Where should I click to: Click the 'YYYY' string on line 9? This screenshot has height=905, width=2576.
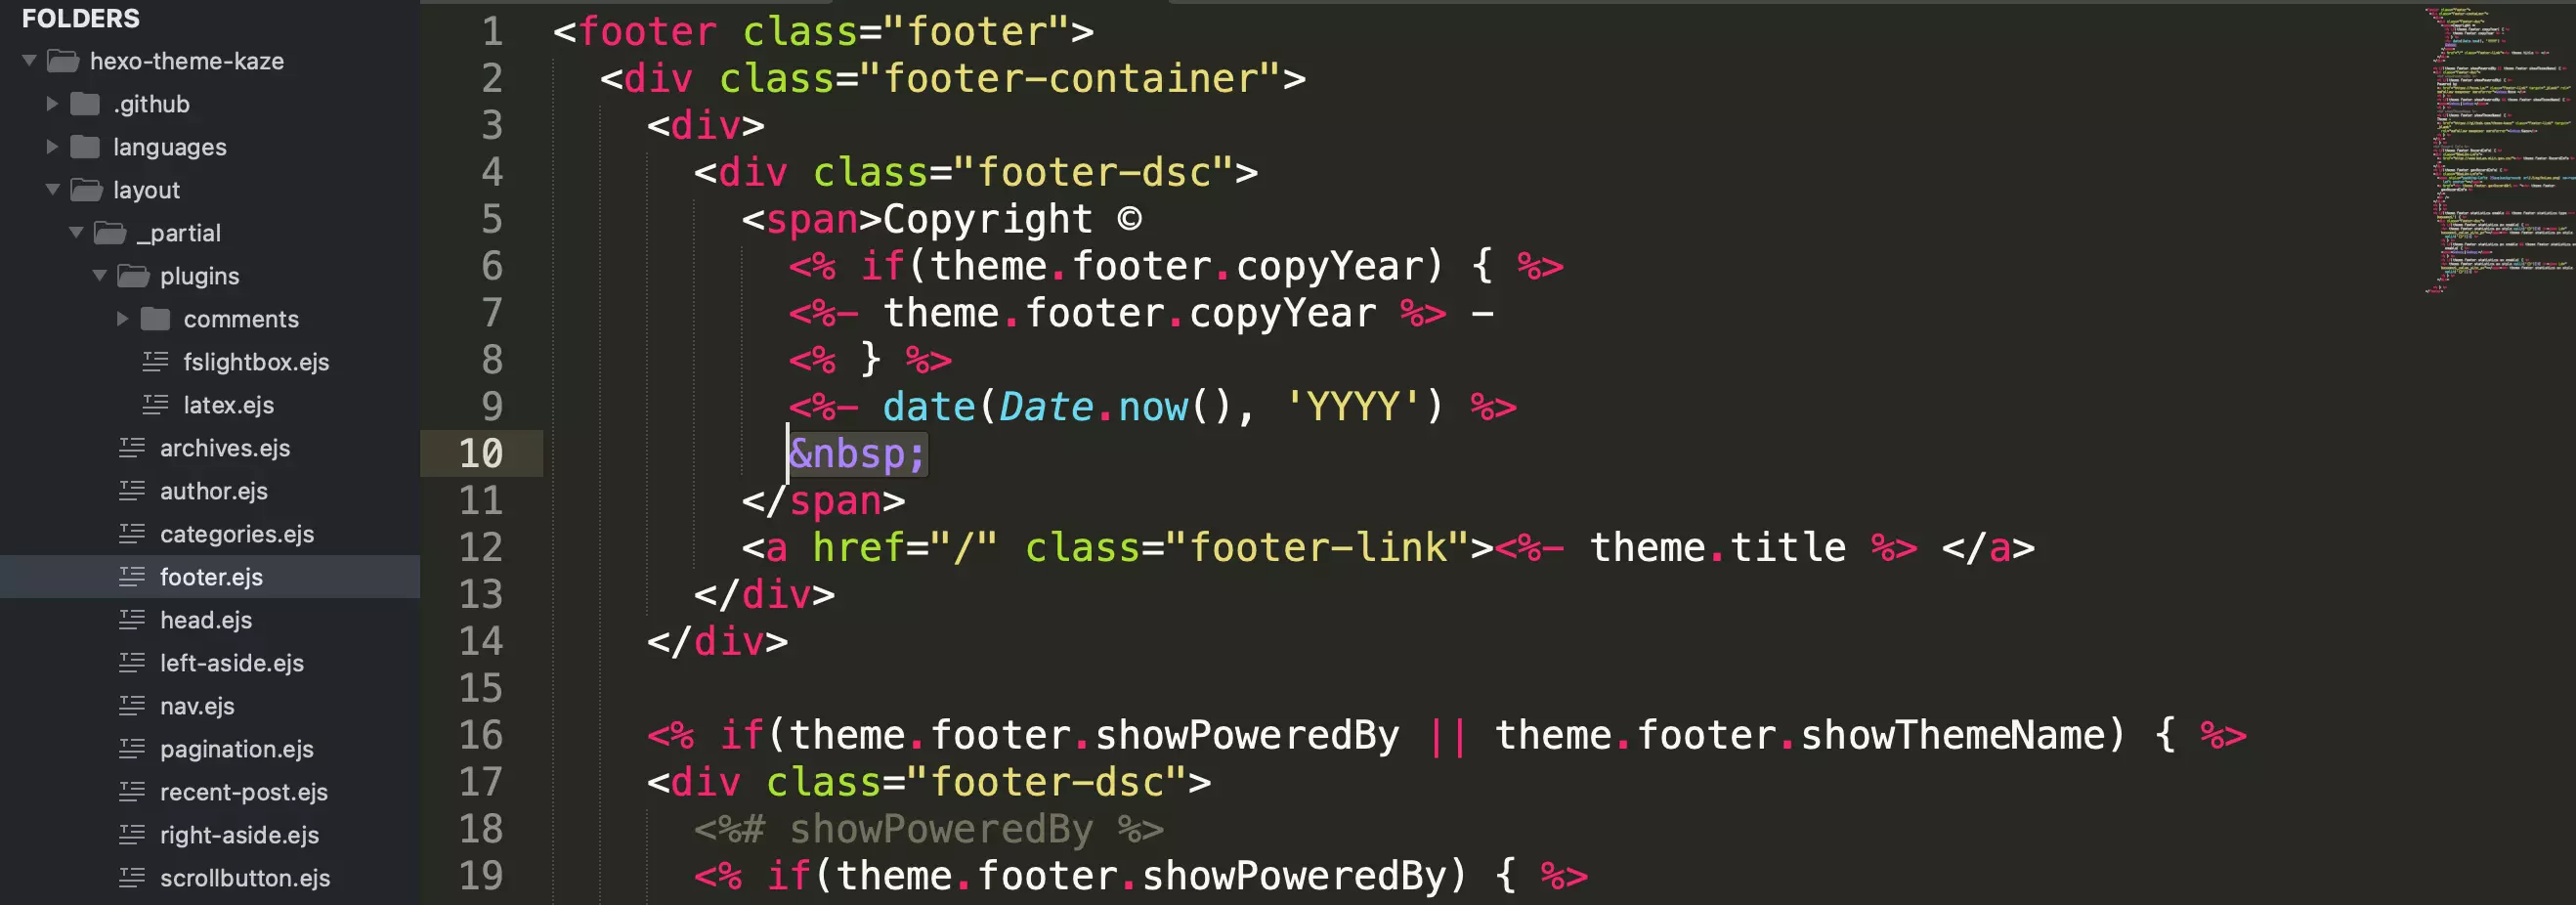click(1353, 407)
